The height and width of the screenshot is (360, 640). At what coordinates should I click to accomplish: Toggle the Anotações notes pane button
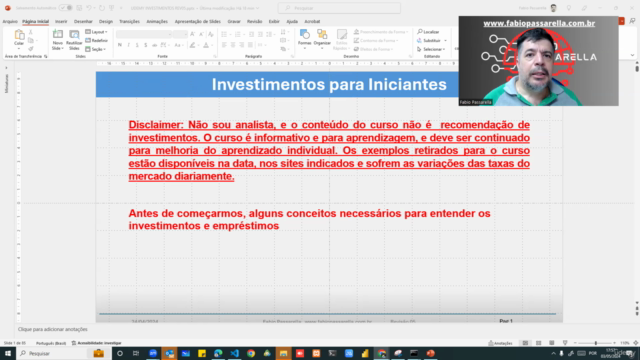click(500, 343)
